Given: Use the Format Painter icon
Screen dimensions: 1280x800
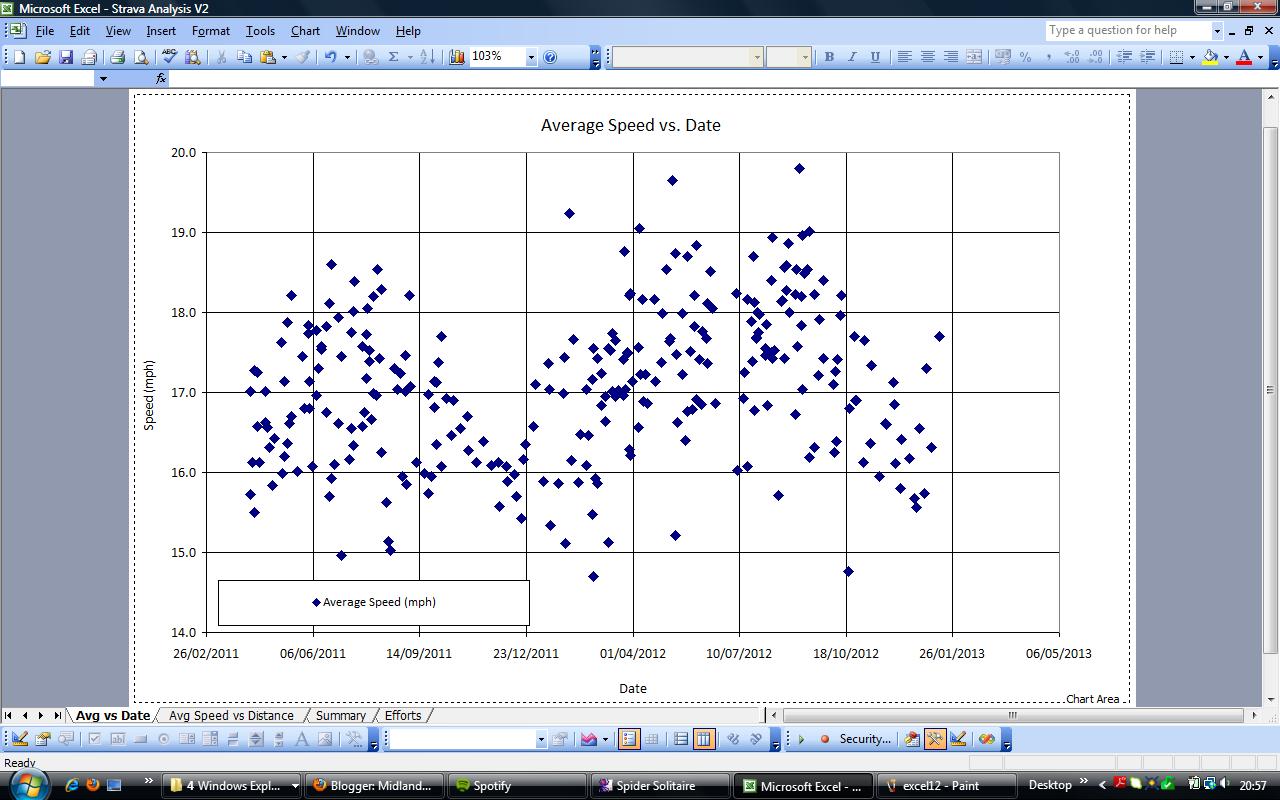Looking at the screenshot, I should tap(305, 57).
